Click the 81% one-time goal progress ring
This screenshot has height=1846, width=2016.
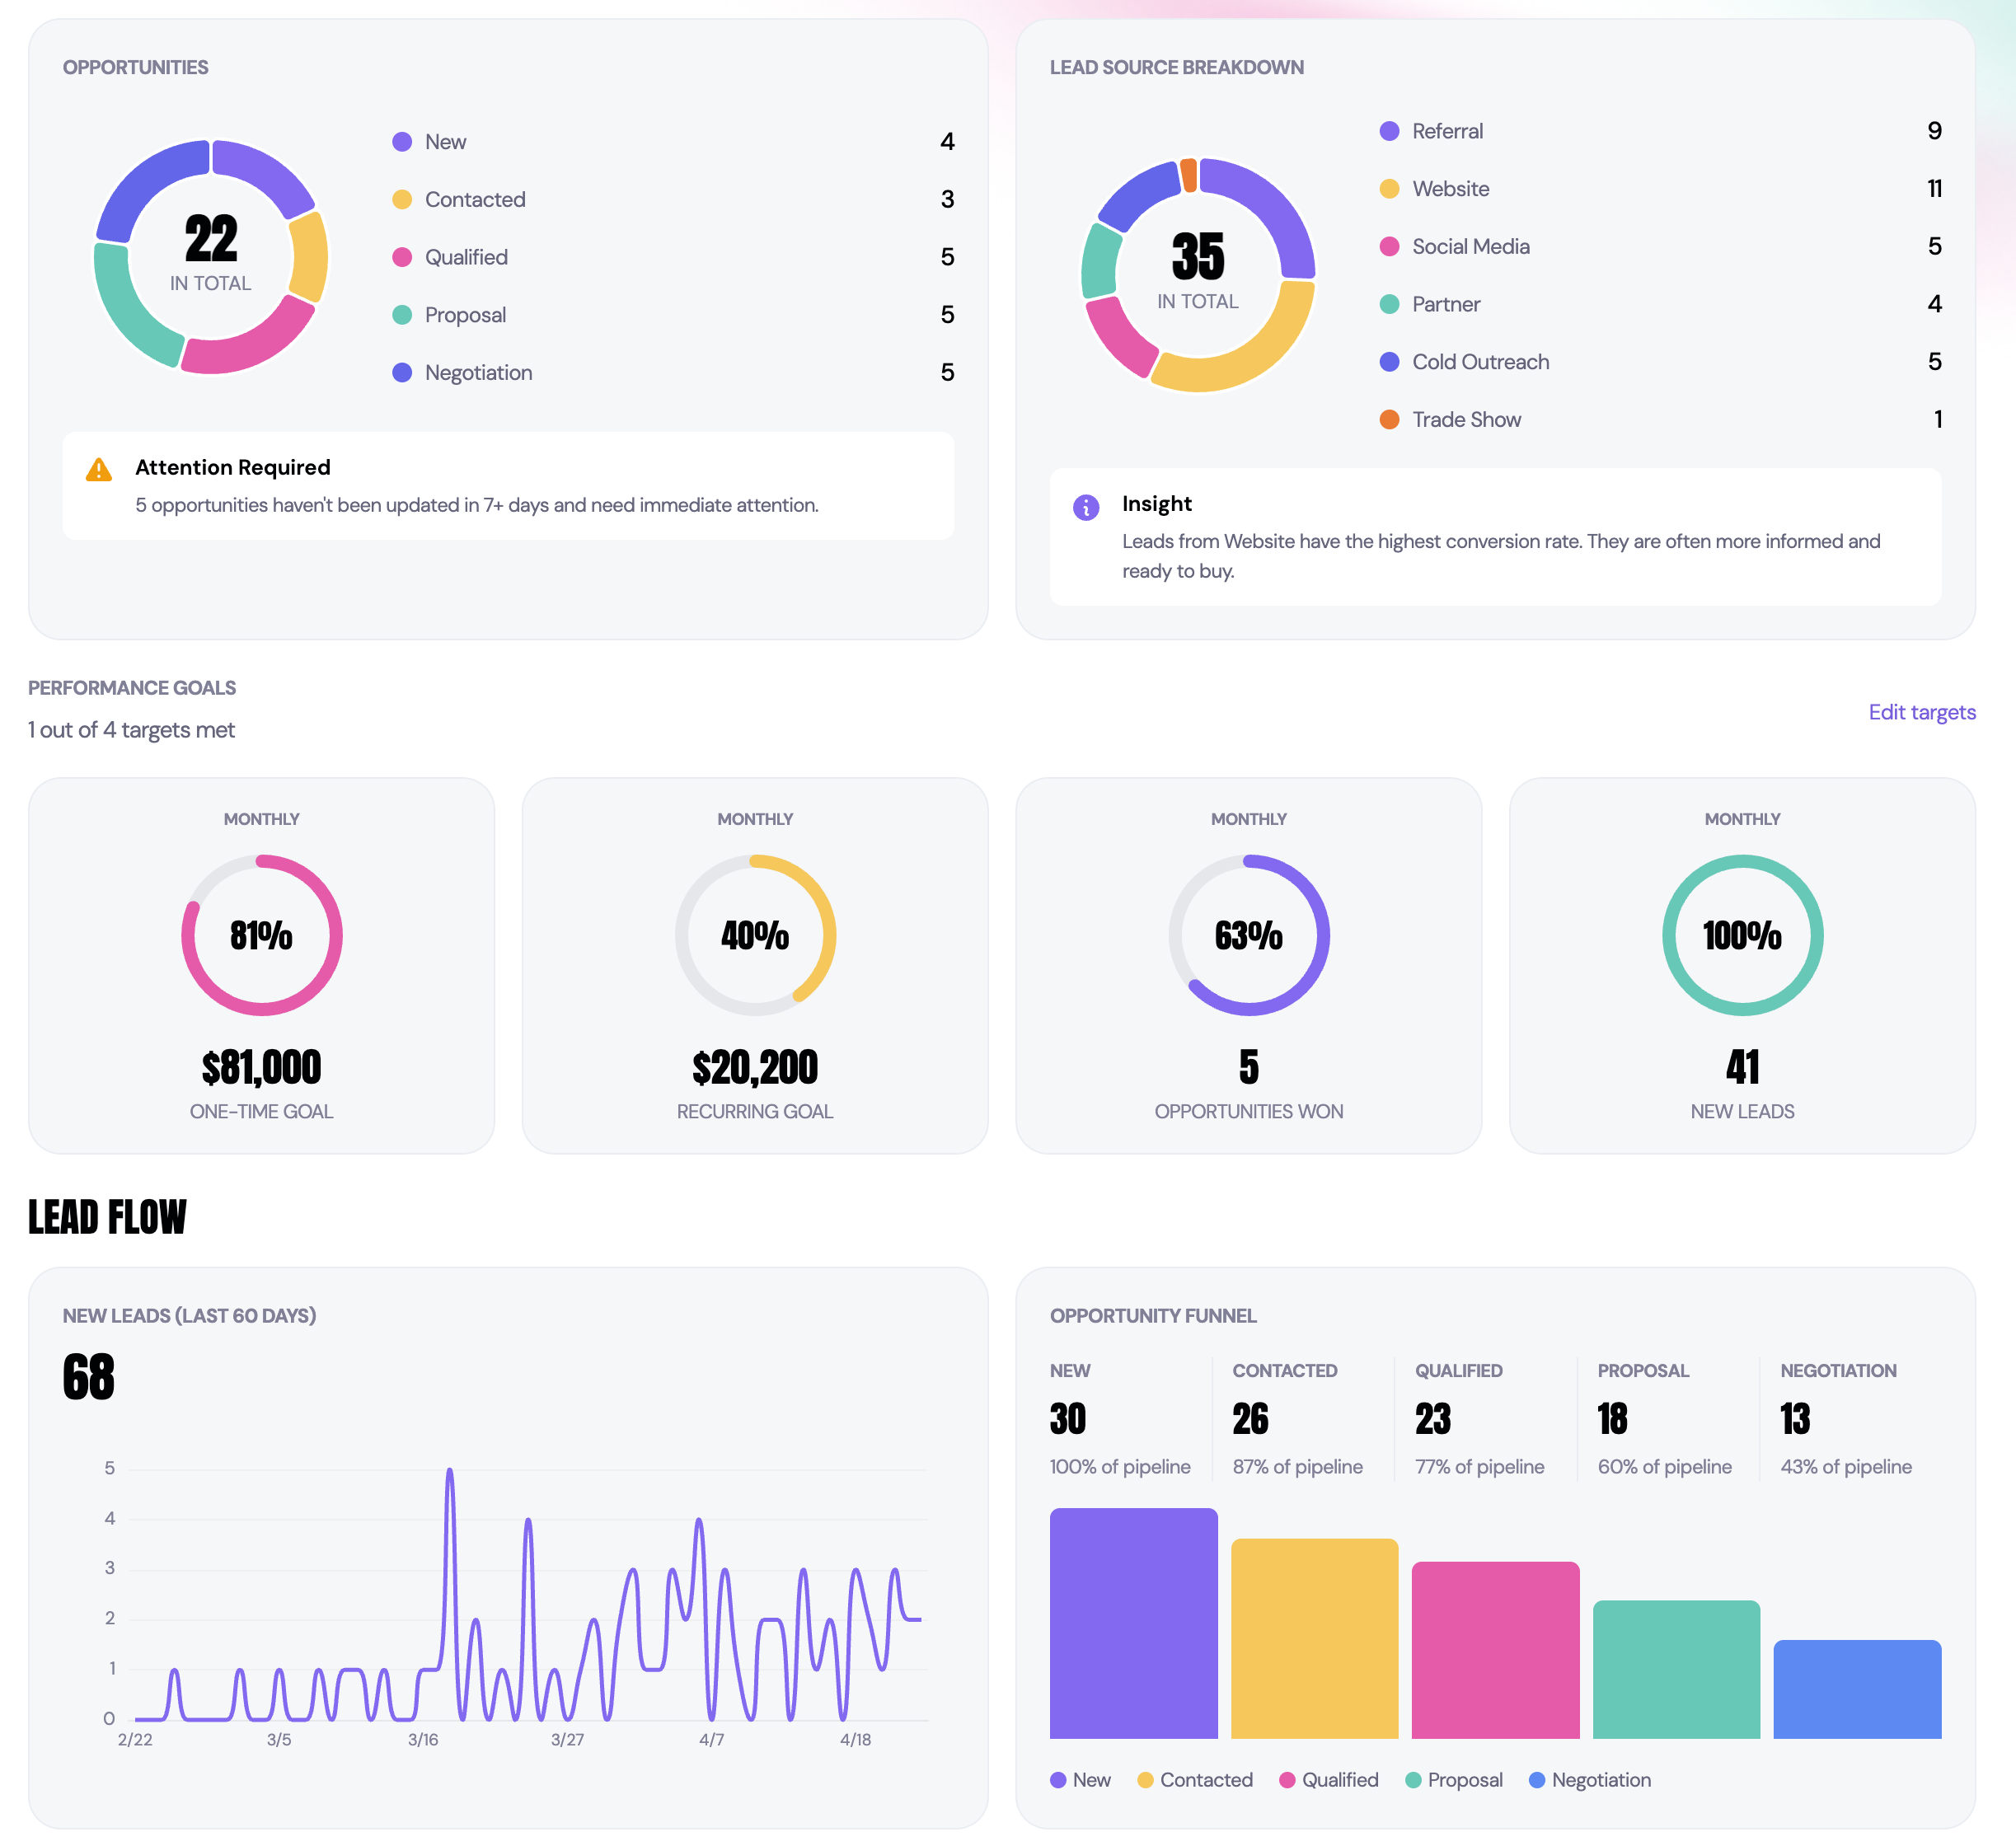pyautogui.click(x=261, y=935)
